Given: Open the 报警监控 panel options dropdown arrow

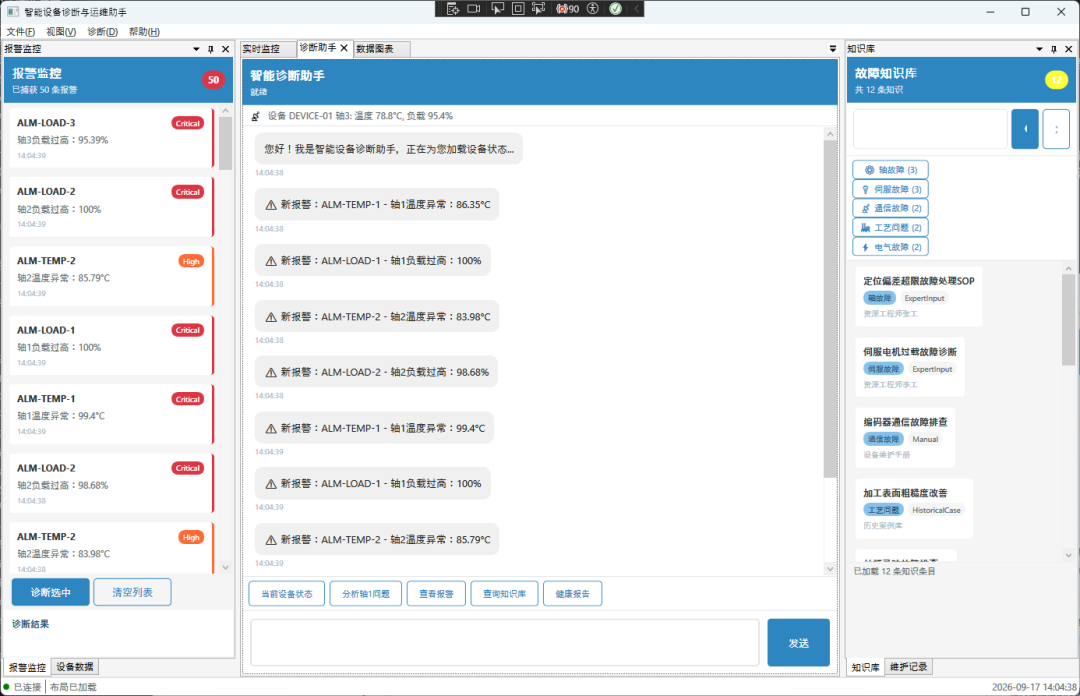Looking at the screenshot, I should (196, 49).
